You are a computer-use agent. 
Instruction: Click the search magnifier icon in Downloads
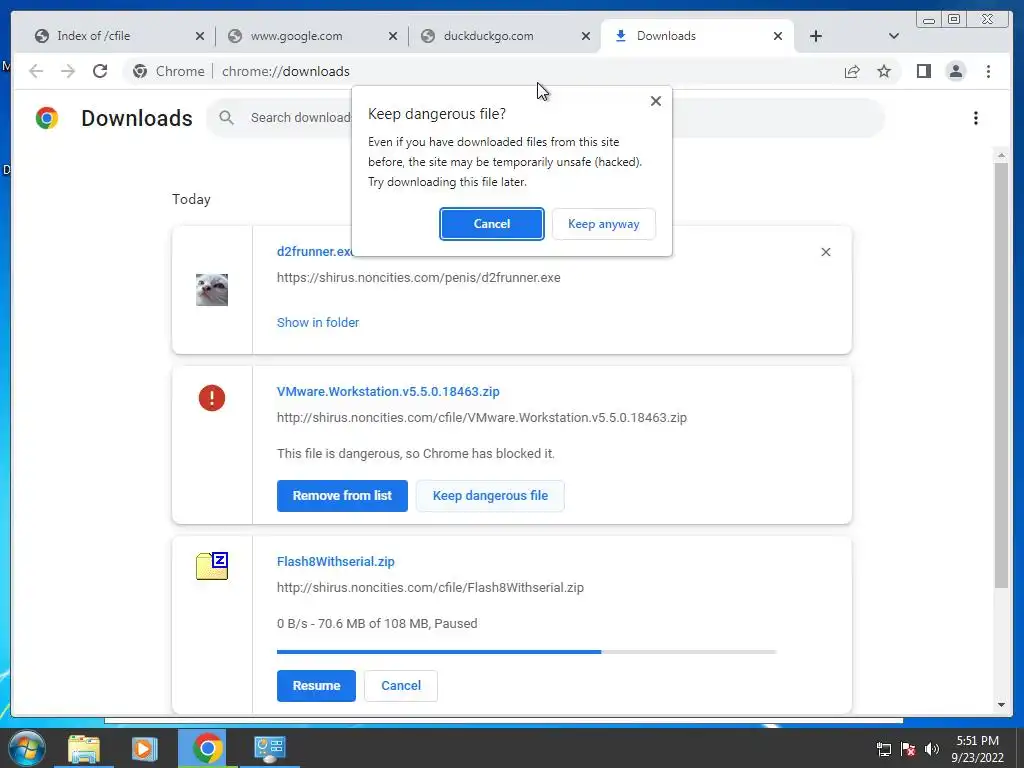pyautogui.click(x=227, y=118)
